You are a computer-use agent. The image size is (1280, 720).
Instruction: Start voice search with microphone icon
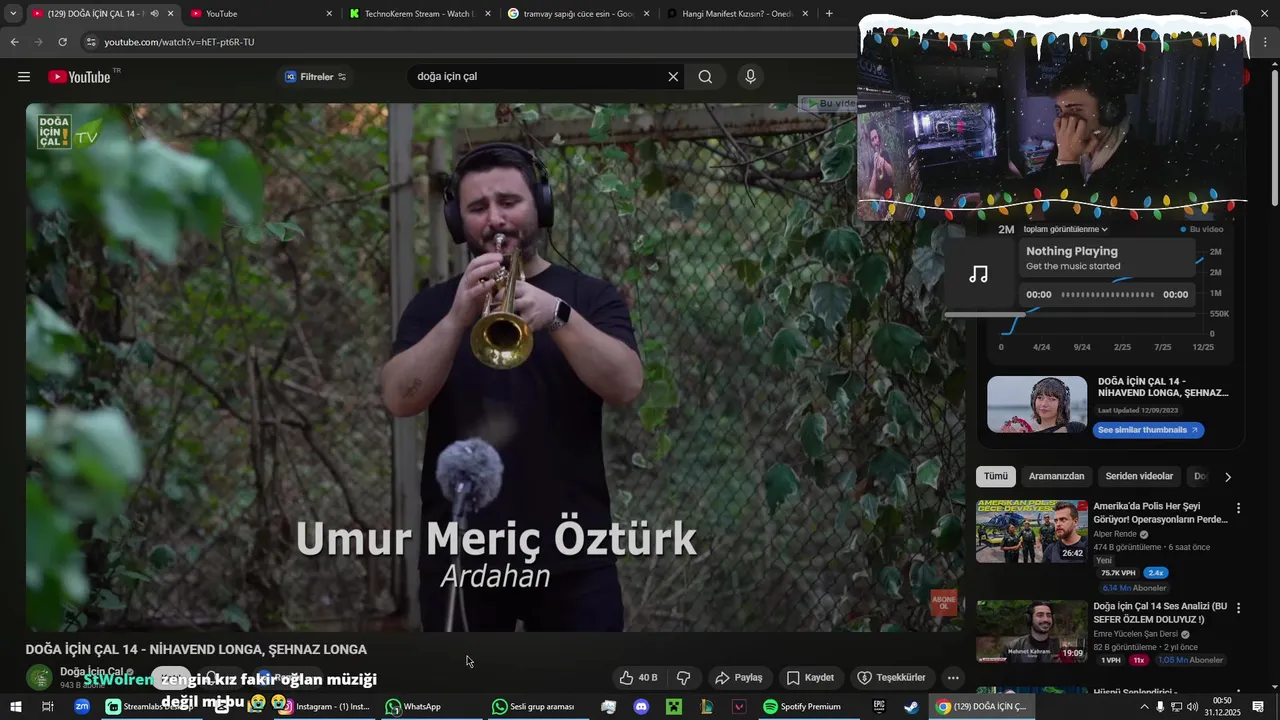coord(750,77)
